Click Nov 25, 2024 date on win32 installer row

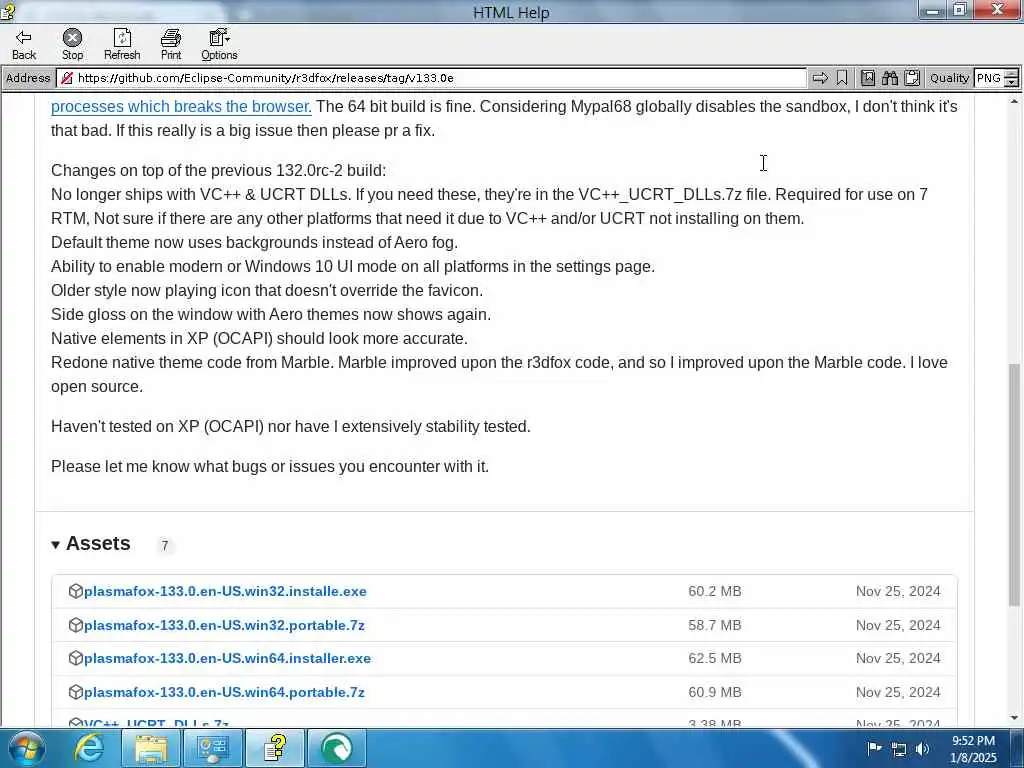(x=898, y=591)
